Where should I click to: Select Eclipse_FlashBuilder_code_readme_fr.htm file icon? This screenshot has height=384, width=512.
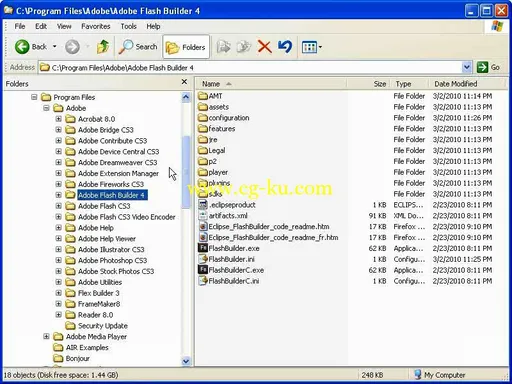tap(203, 237)
